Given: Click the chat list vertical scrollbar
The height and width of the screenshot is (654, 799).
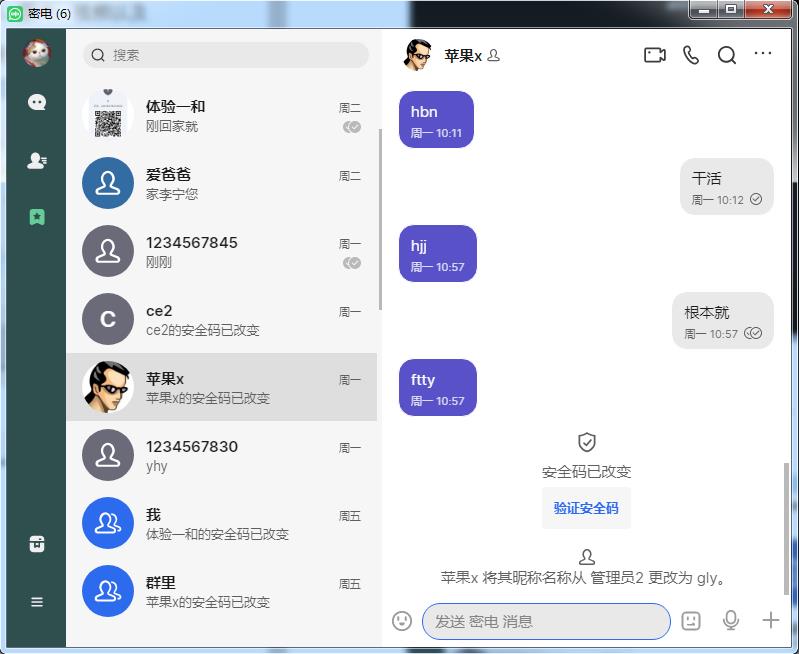Looking at the screenshot, I should (379, 220).
